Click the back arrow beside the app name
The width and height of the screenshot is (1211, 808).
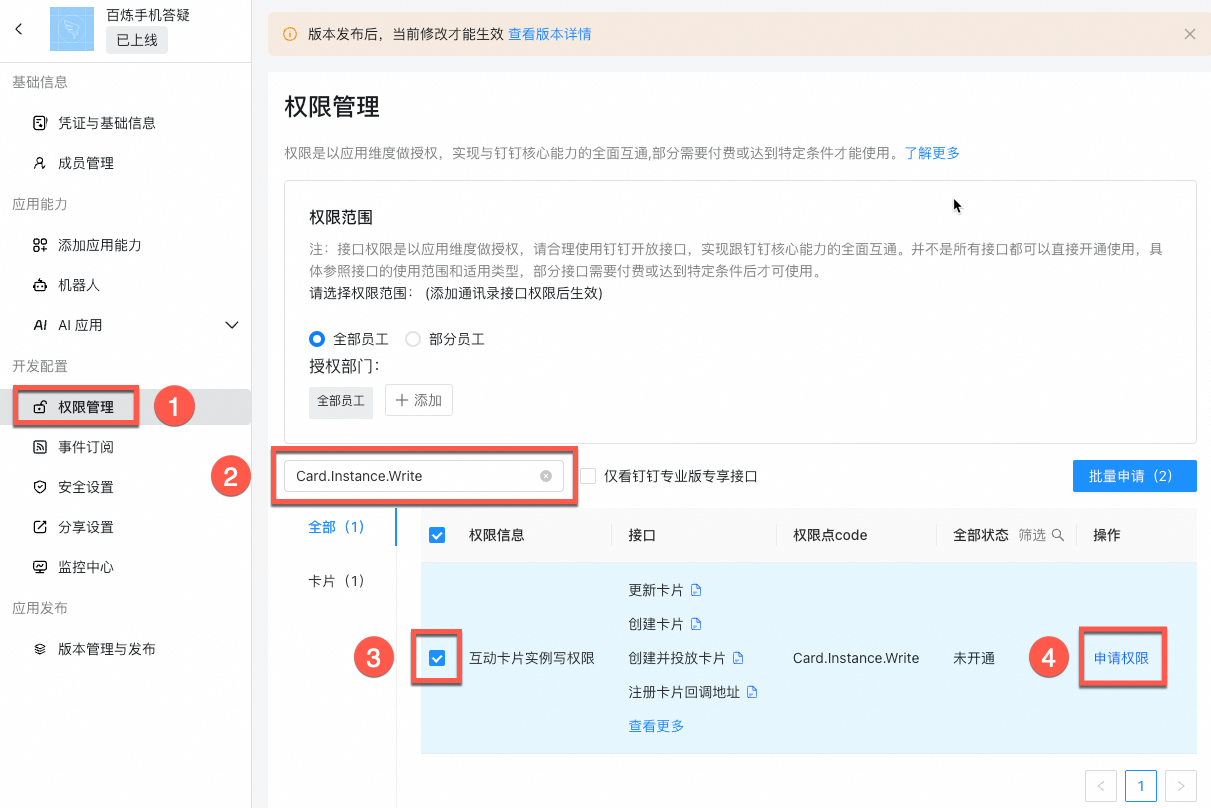pos(20,29)
